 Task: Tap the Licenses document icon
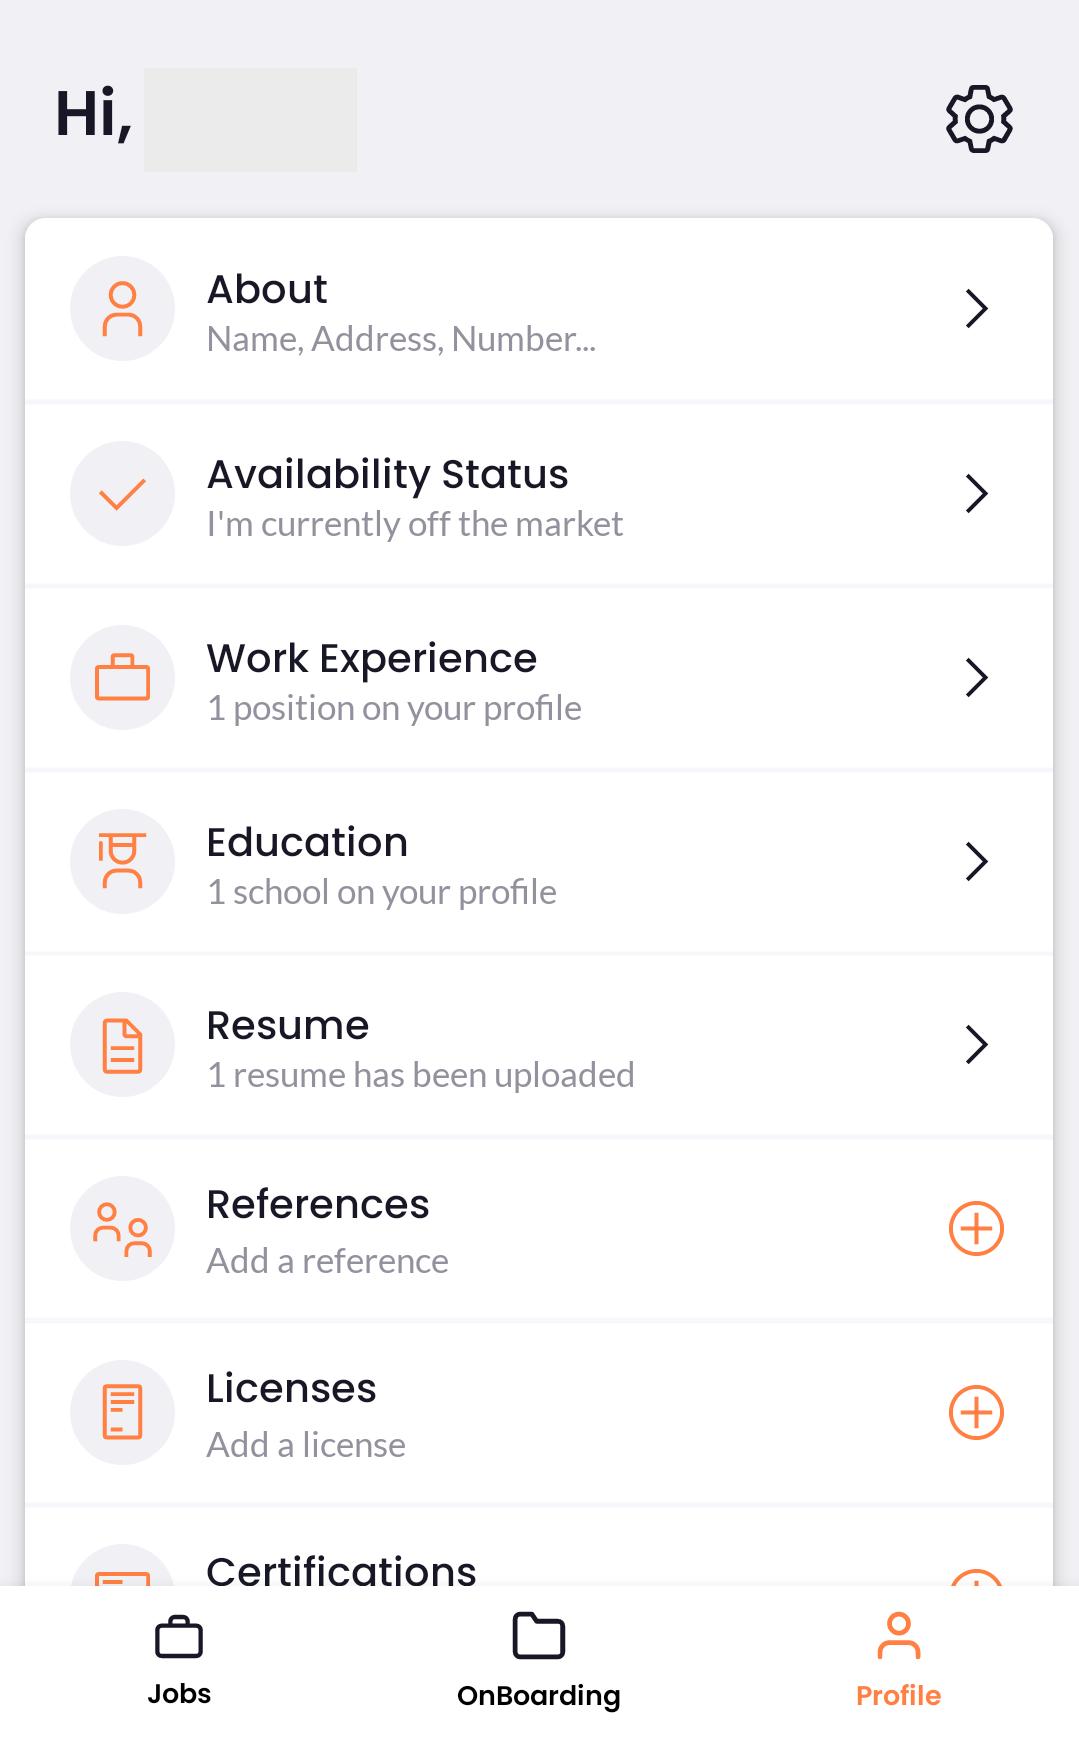(x=122, y=1413)
